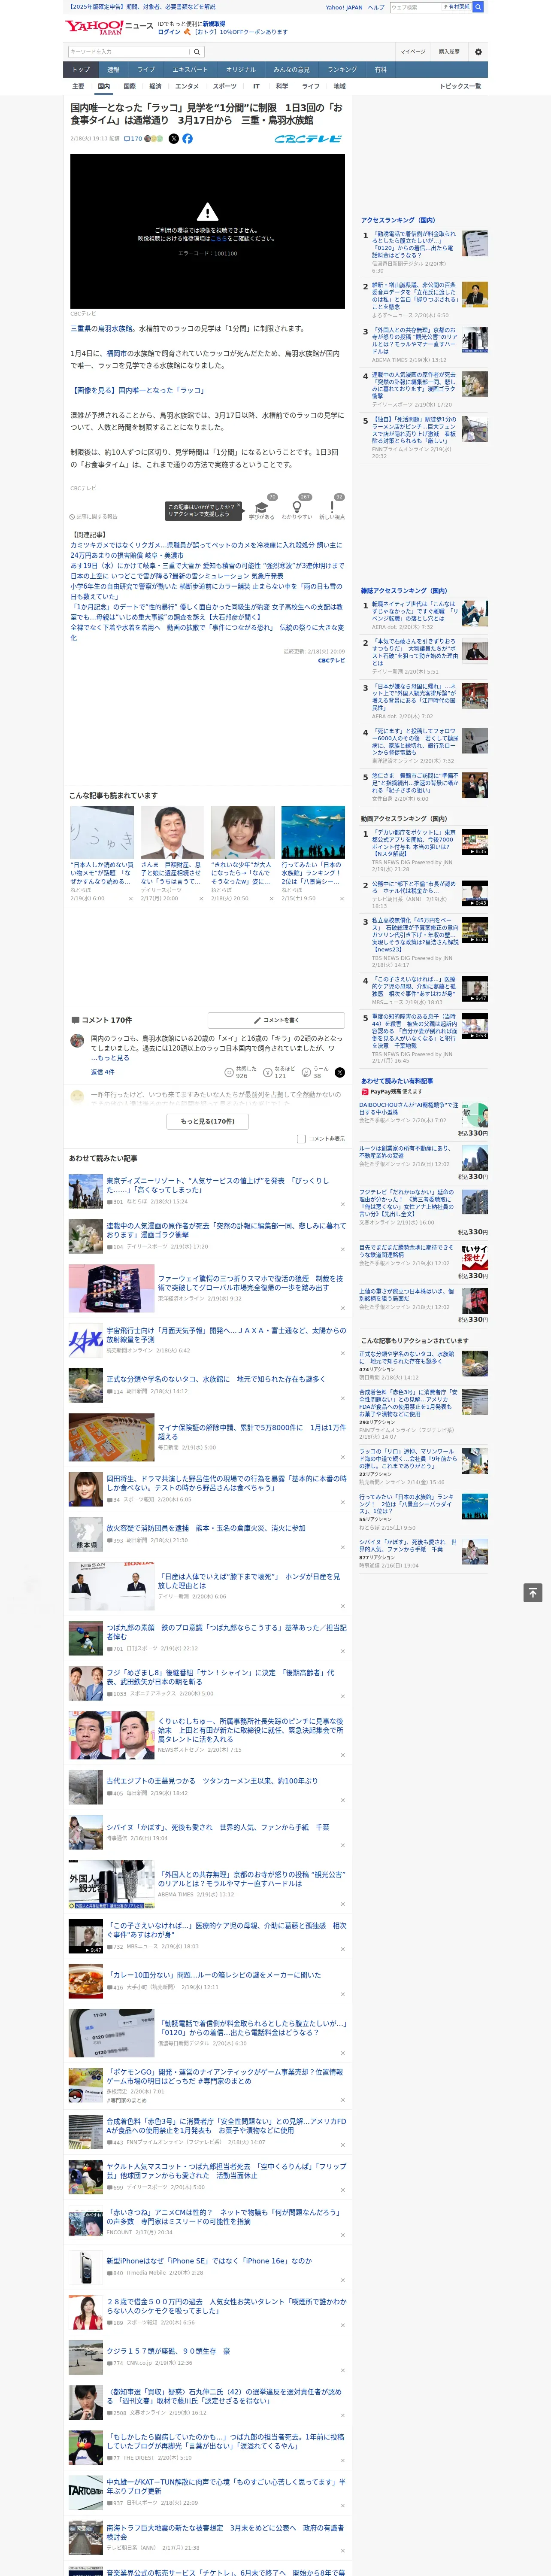
Task: Share the article on X
Action: pyautogui.click(x=173, y=139)
